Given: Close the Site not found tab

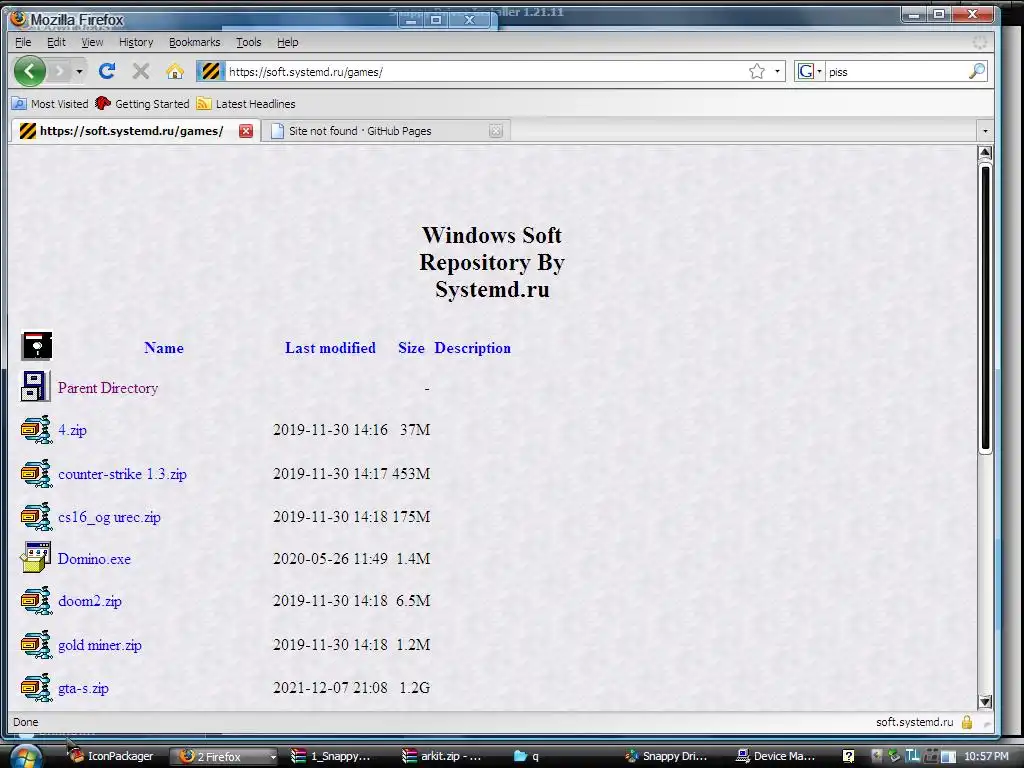Looking at the screenshot, I should (496, 131).
